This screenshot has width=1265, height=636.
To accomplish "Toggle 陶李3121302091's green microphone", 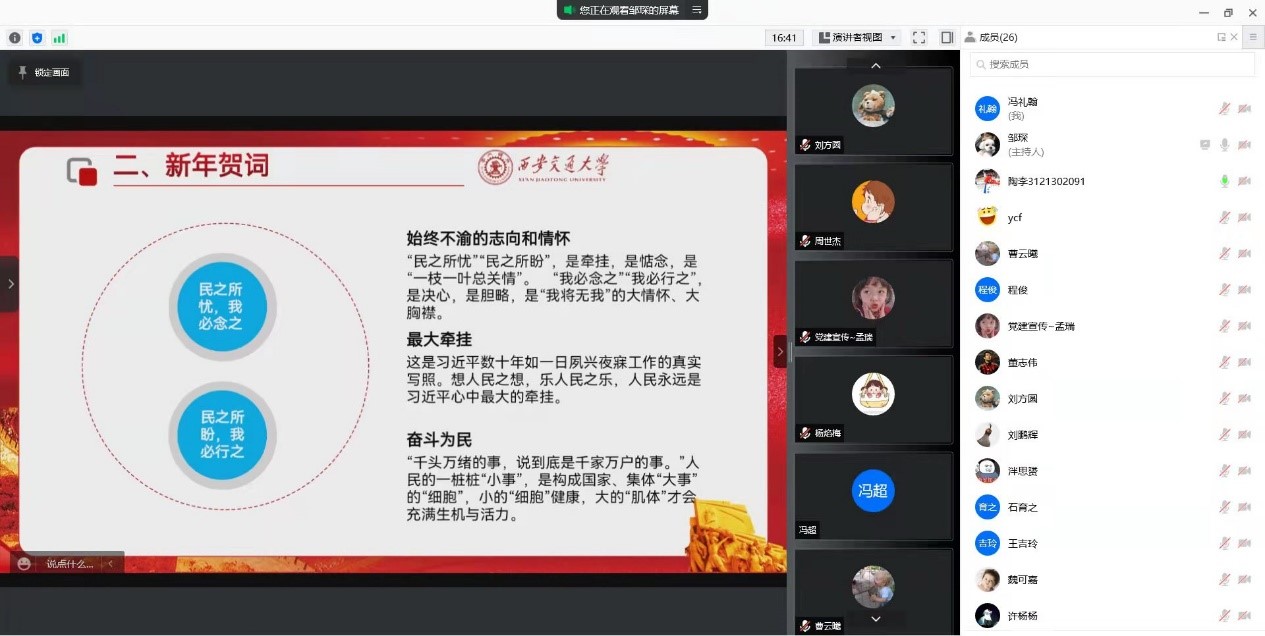I will [x=1224, y=181].
